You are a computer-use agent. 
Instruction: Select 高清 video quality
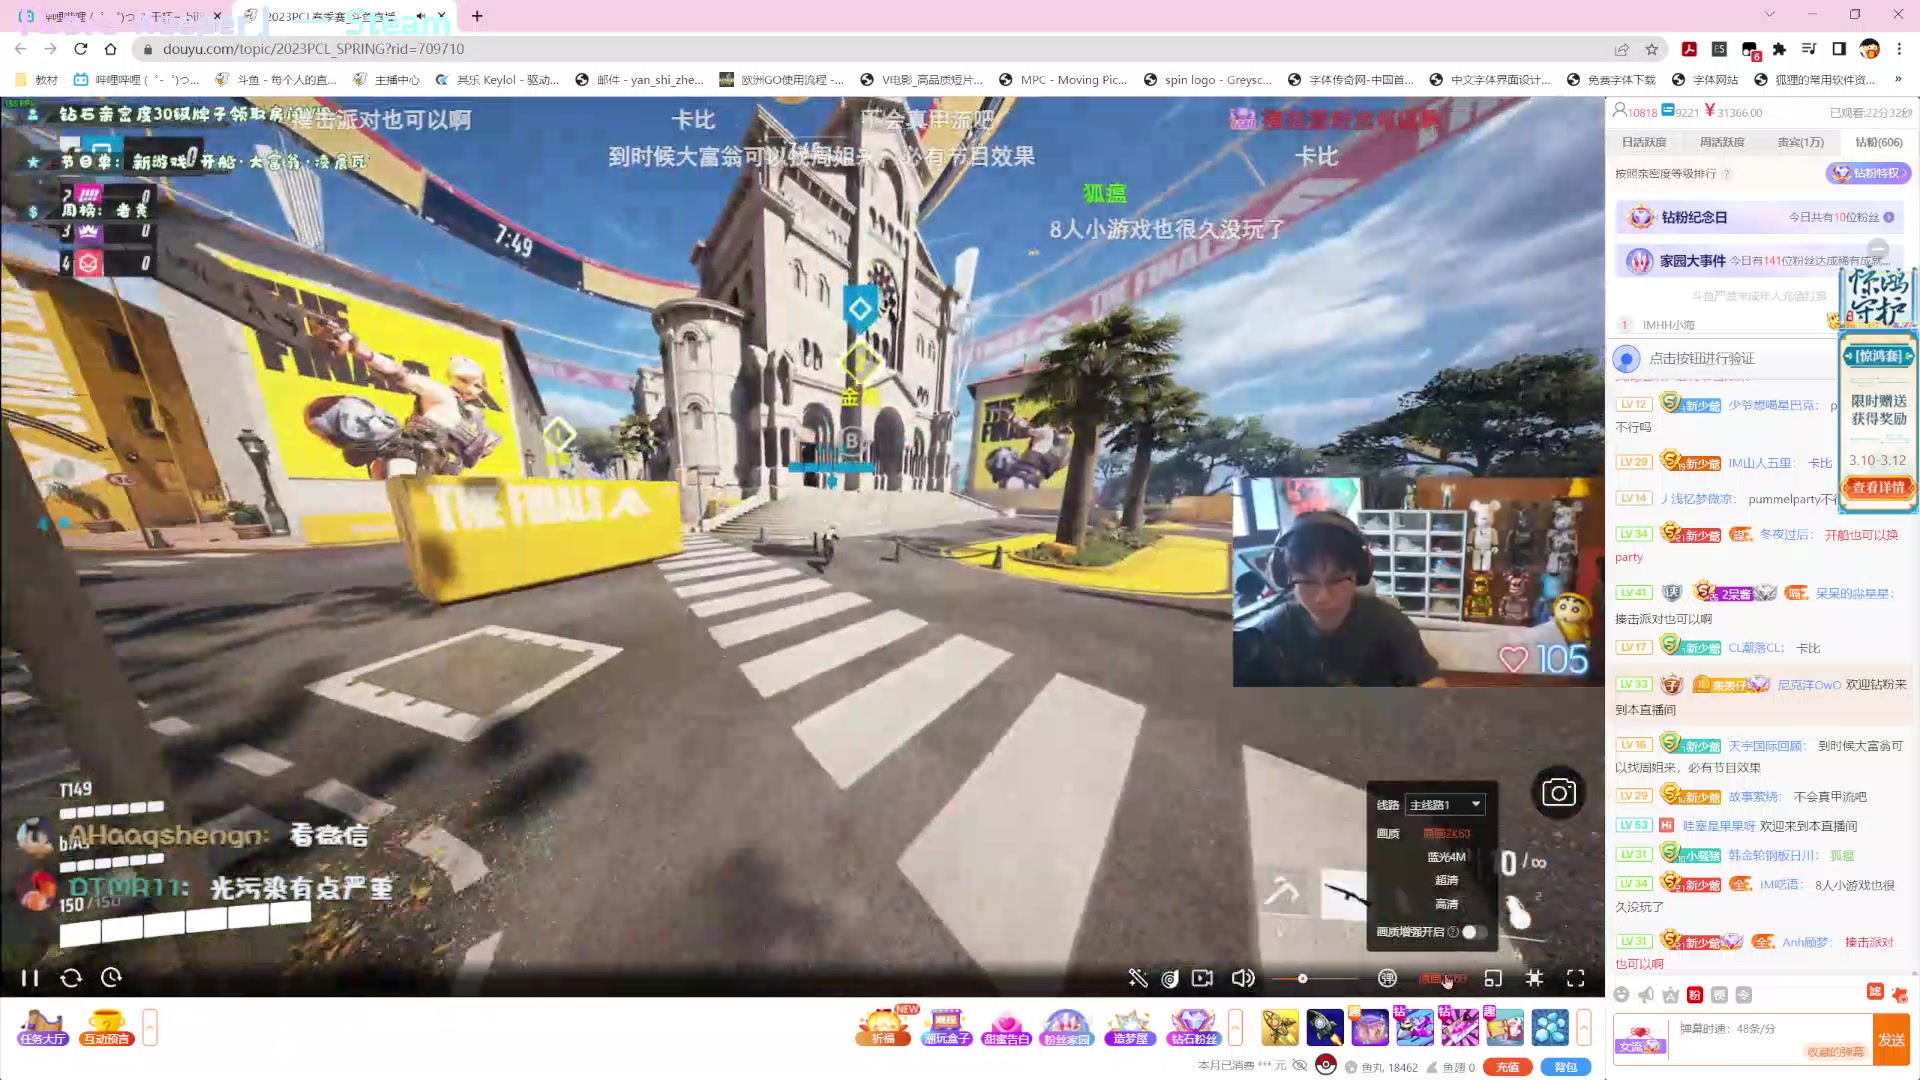1446,904
